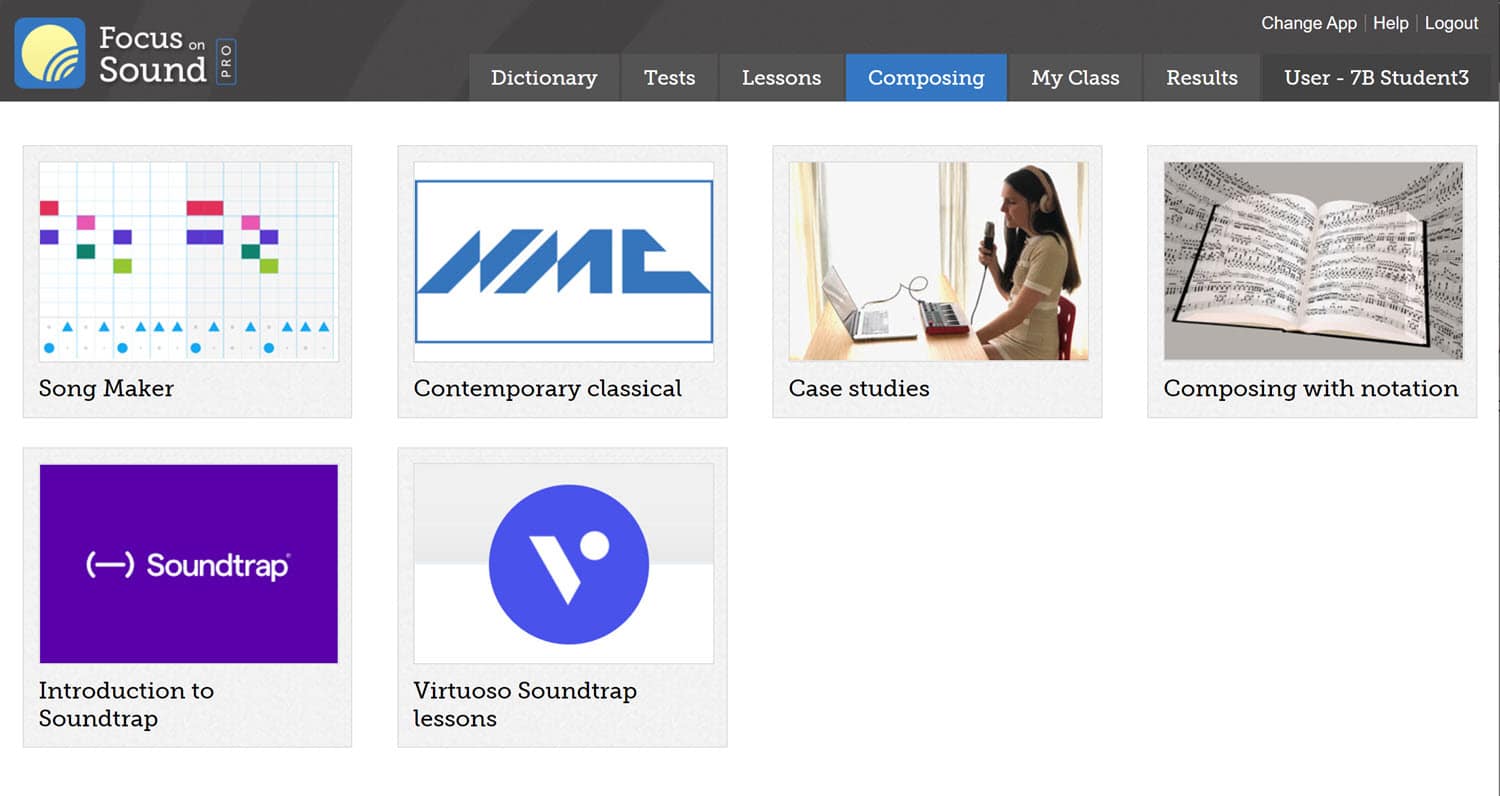Switch to the Dictionary tab
This screenshot has height=796, width=1500.
[x=544, y=78]
